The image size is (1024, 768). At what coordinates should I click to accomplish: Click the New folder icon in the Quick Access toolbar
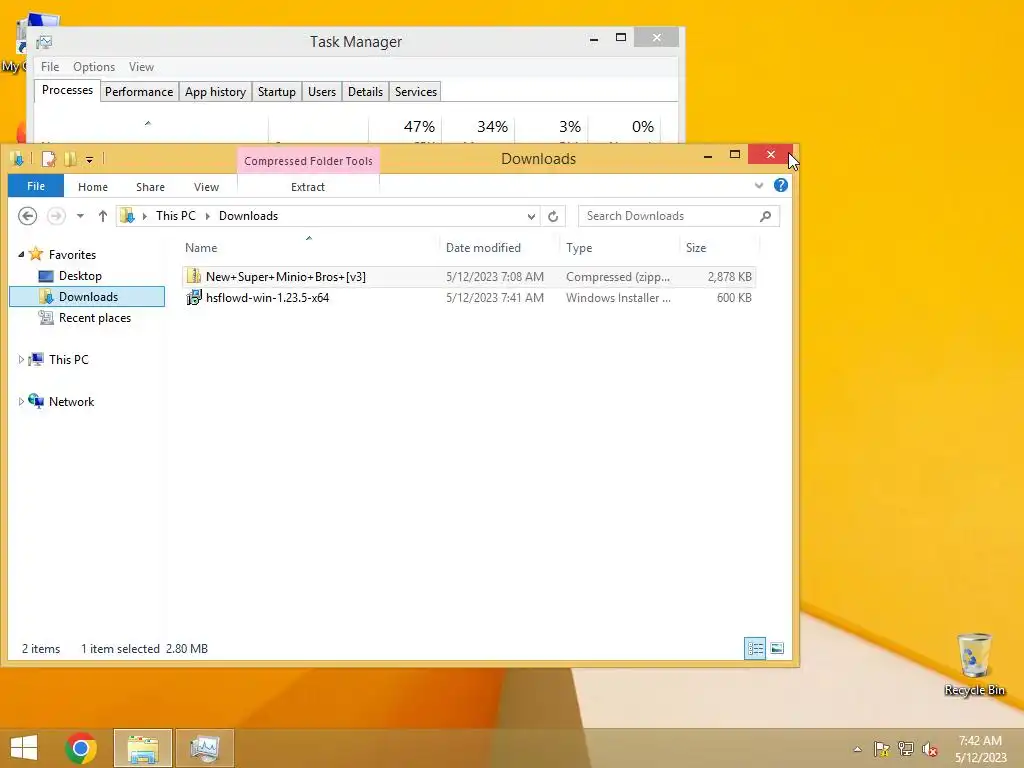point(69,159)
